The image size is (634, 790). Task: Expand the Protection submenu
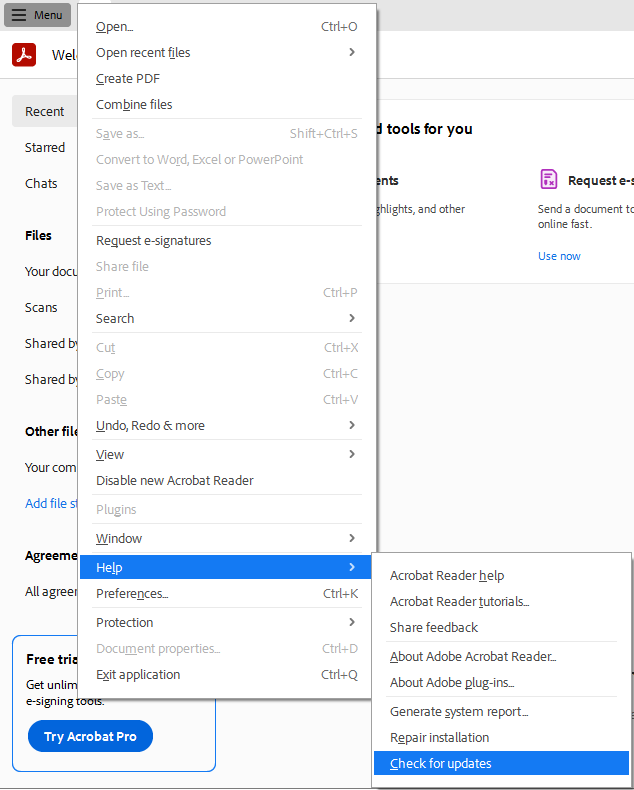(x=226, y=622)
